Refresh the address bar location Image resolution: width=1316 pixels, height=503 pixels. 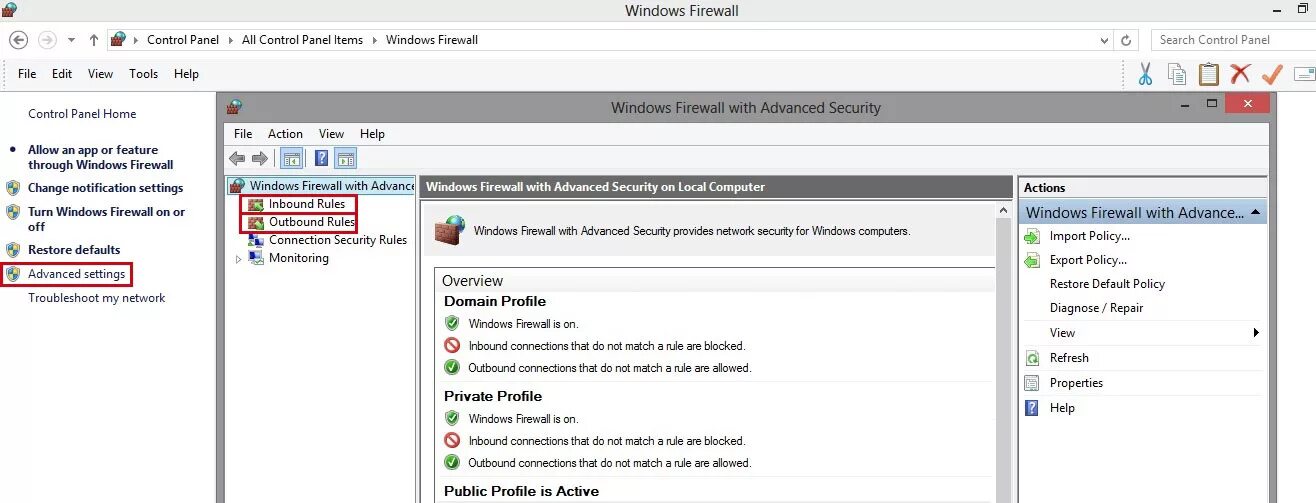point(1127,40)
